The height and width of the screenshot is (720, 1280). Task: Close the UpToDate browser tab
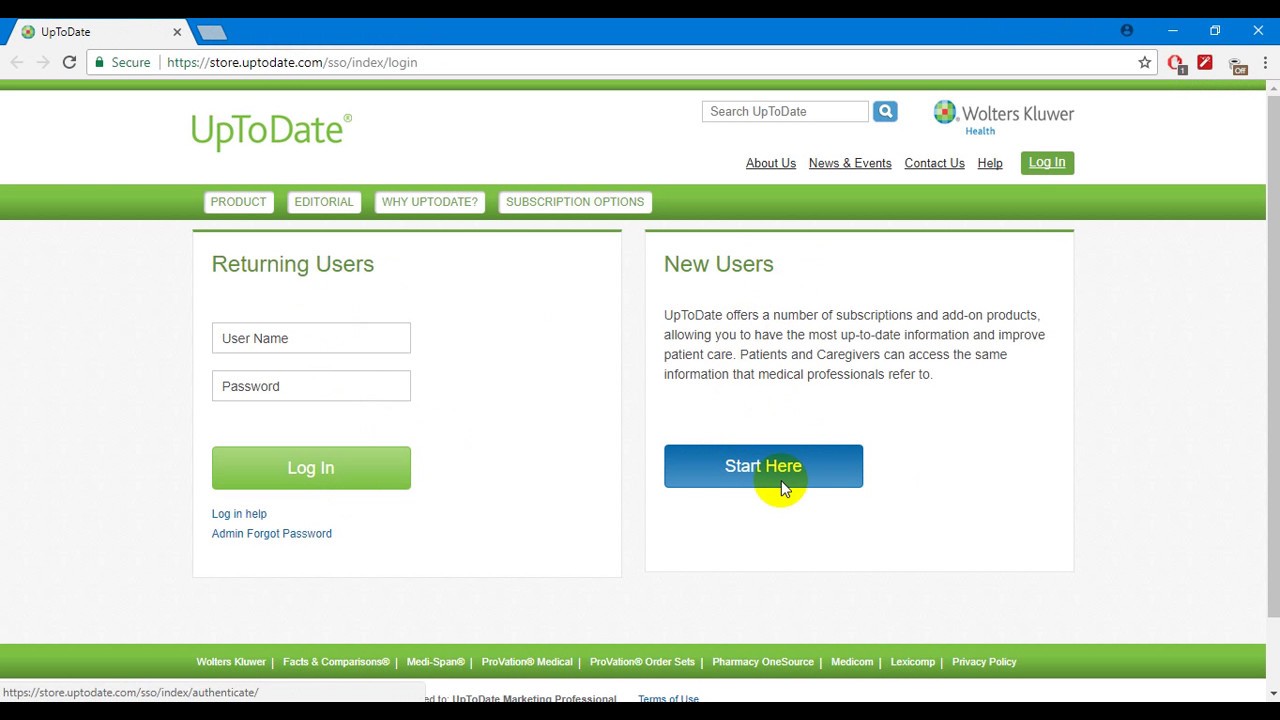(x=177, y=32)
